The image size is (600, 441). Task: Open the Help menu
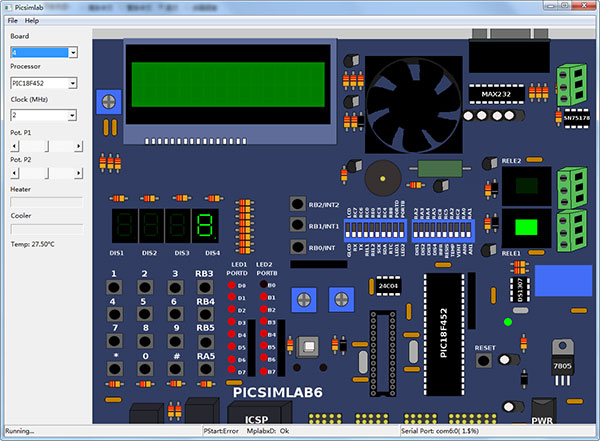click(32, 21)
